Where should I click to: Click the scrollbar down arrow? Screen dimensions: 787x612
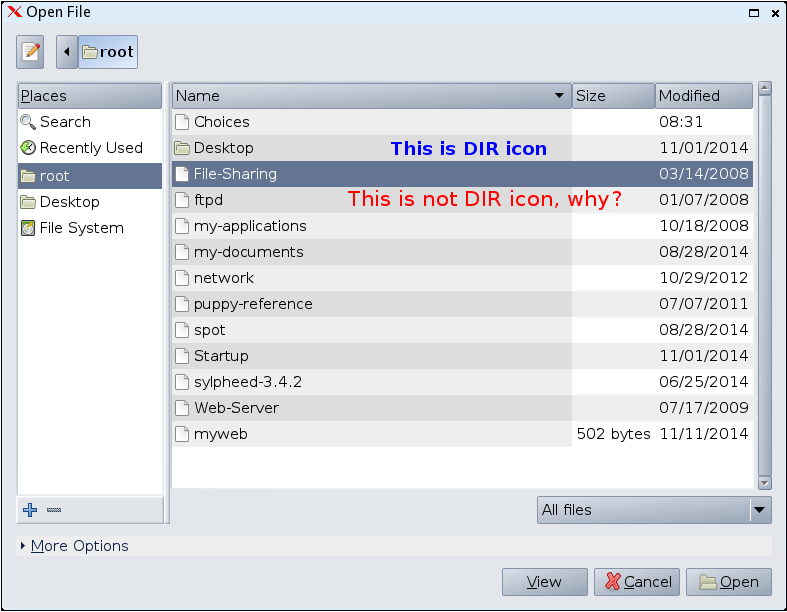pos(764,483)
